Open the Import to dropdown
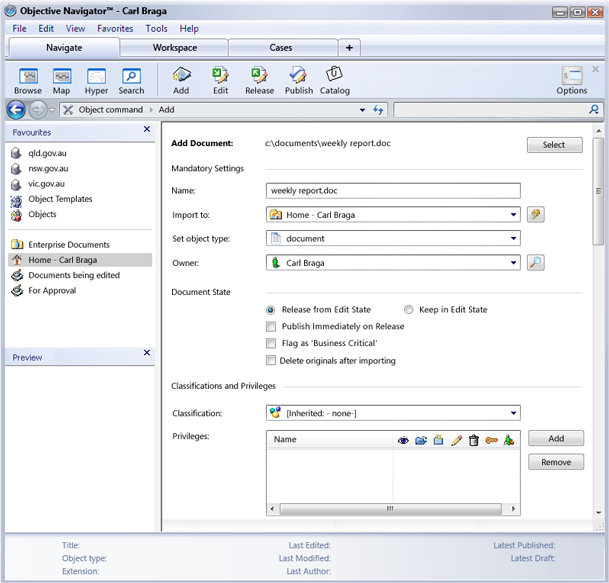609x583 pixels. (x=513, y=214)
